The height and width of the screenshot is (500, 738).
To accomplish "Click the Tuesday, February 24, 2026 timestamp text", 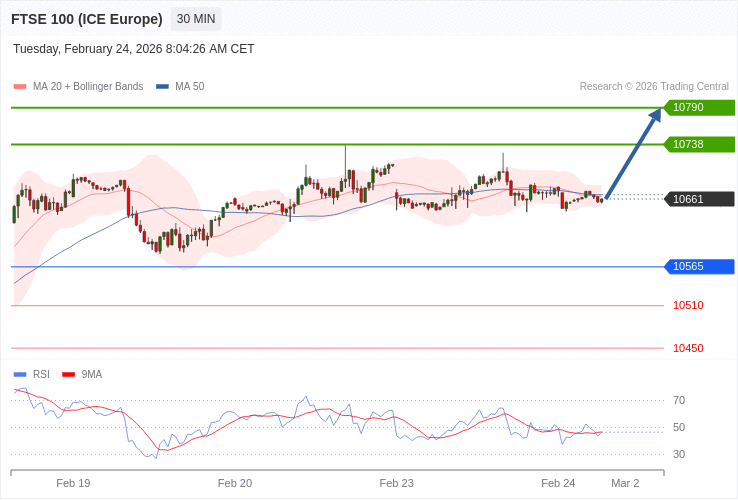I will pyautogui.click(x=134, y=49).
